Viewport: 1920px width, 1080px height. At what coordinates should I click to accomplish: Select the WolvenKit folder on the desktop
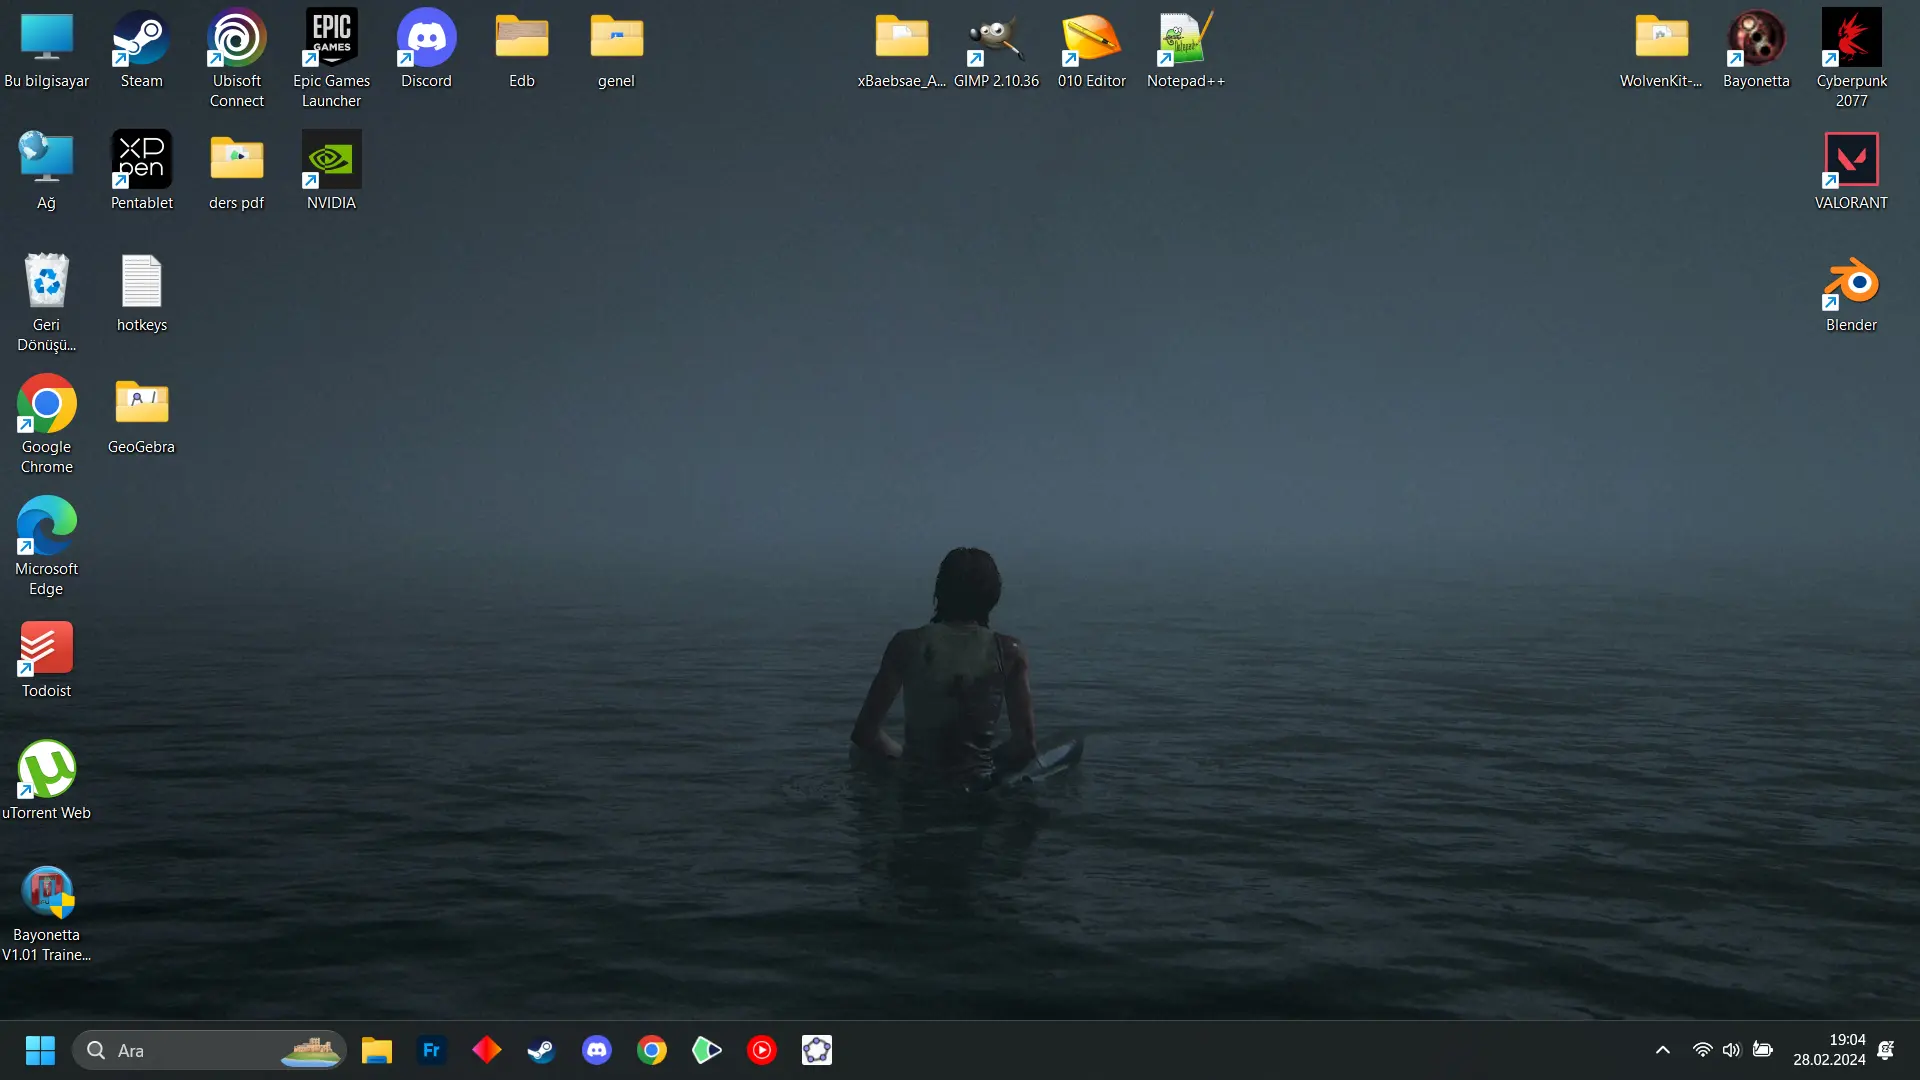coord(1661,50)
